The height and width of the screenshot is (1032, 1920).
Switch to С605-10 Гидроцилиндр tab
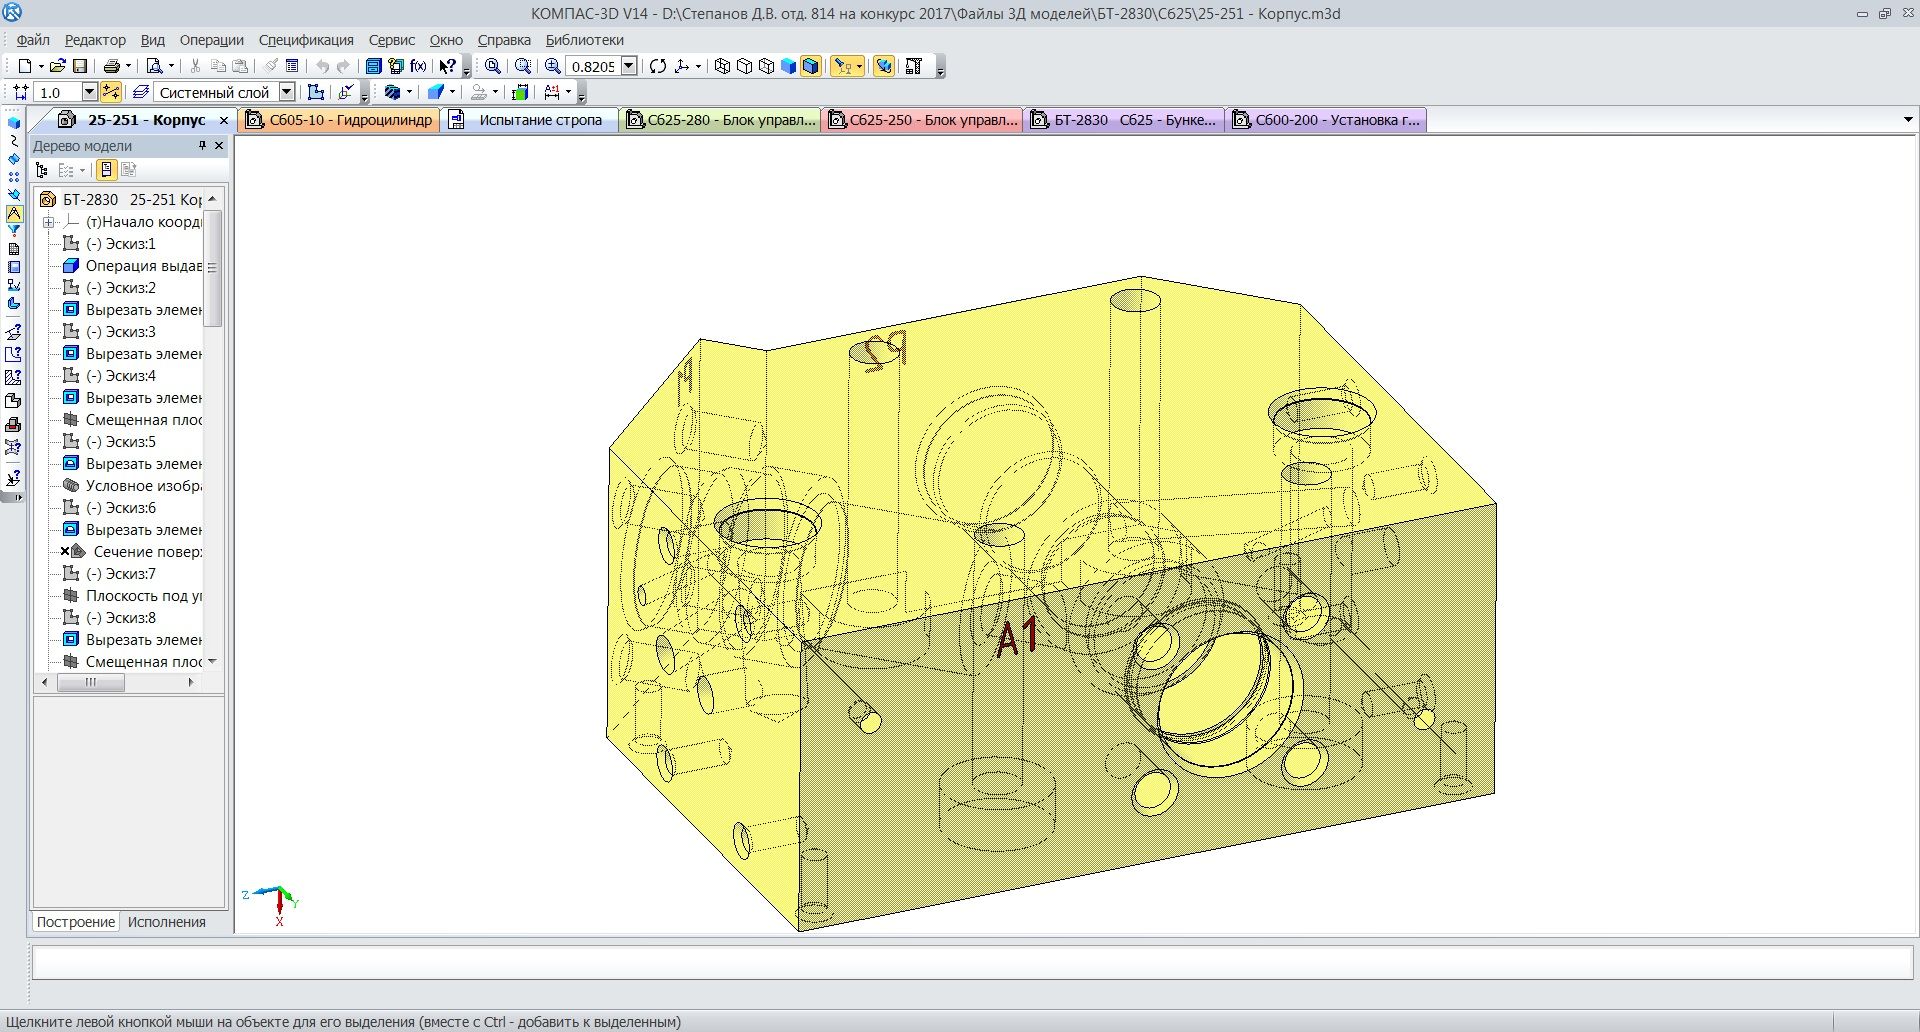point(340,120)
